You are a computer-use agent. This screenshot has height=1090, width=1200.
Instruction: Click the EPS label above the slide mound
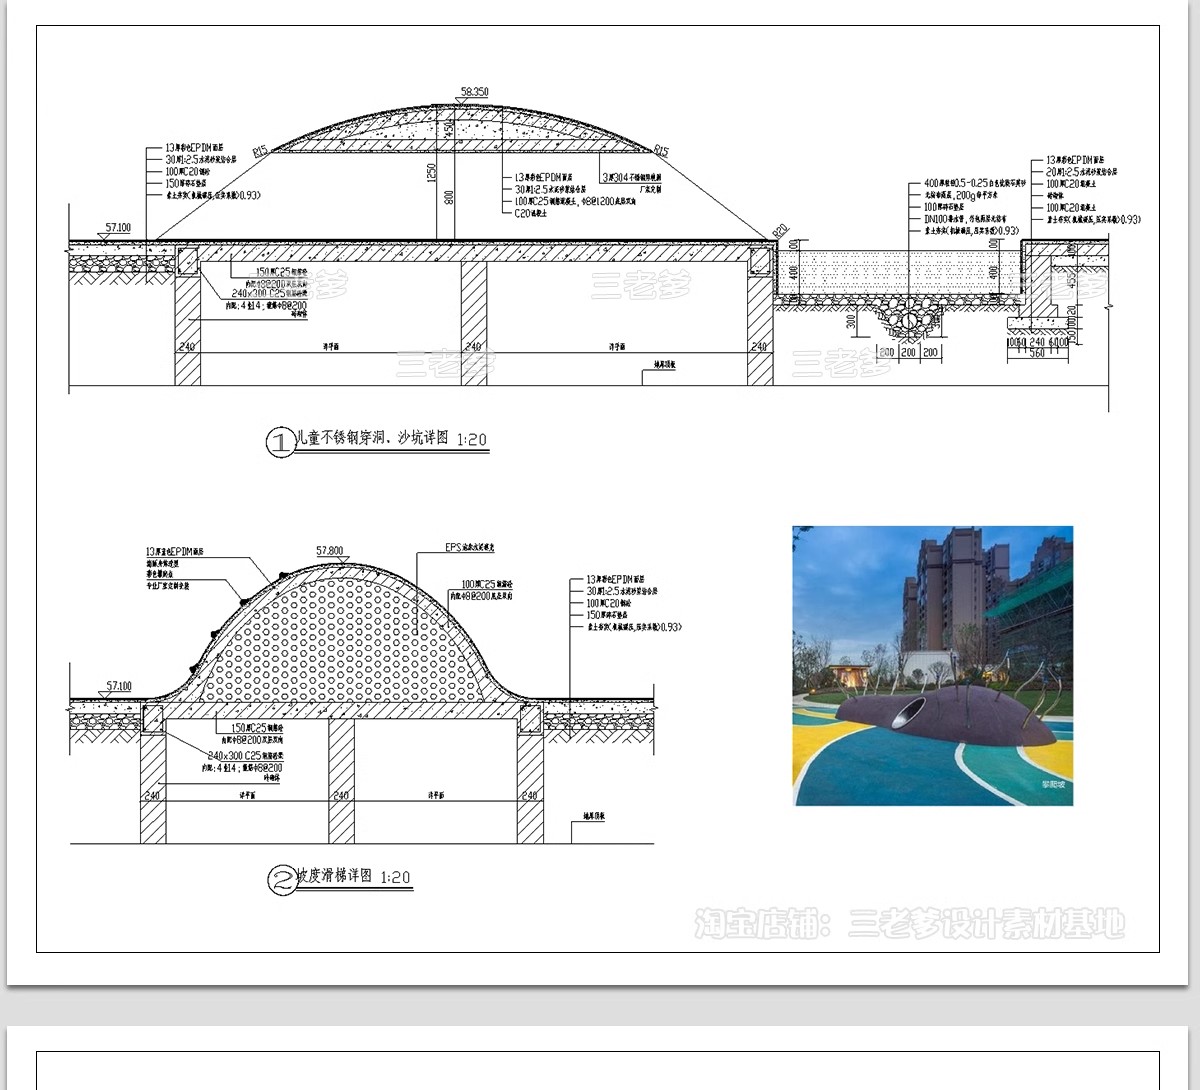pos(468,548)
